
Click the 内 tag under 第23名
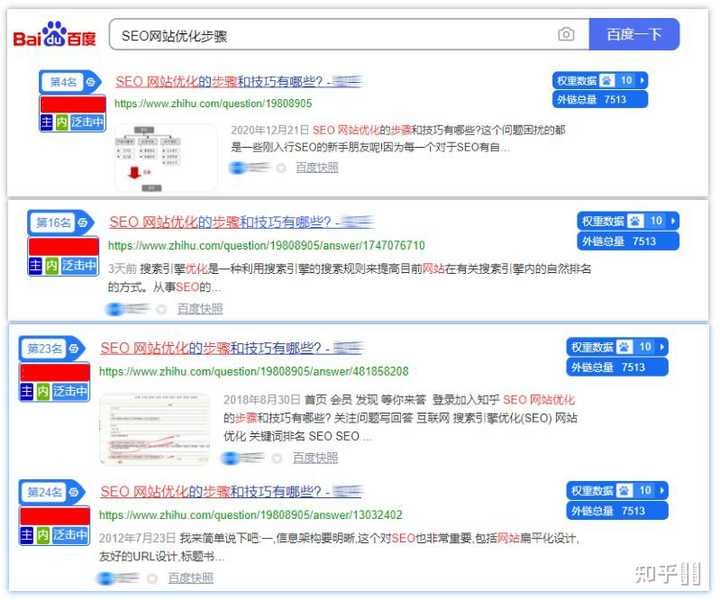[x=42, y=391]
